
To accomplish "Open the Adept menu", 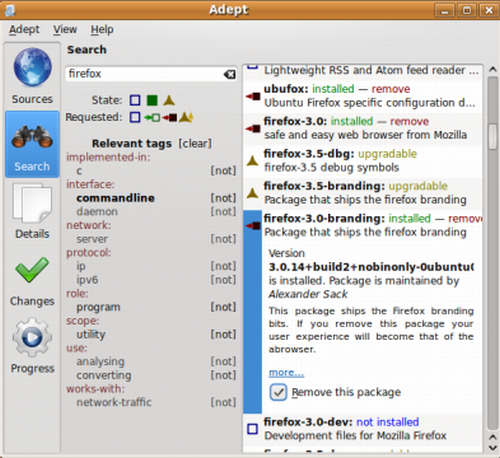I will (x=24, y=30).
